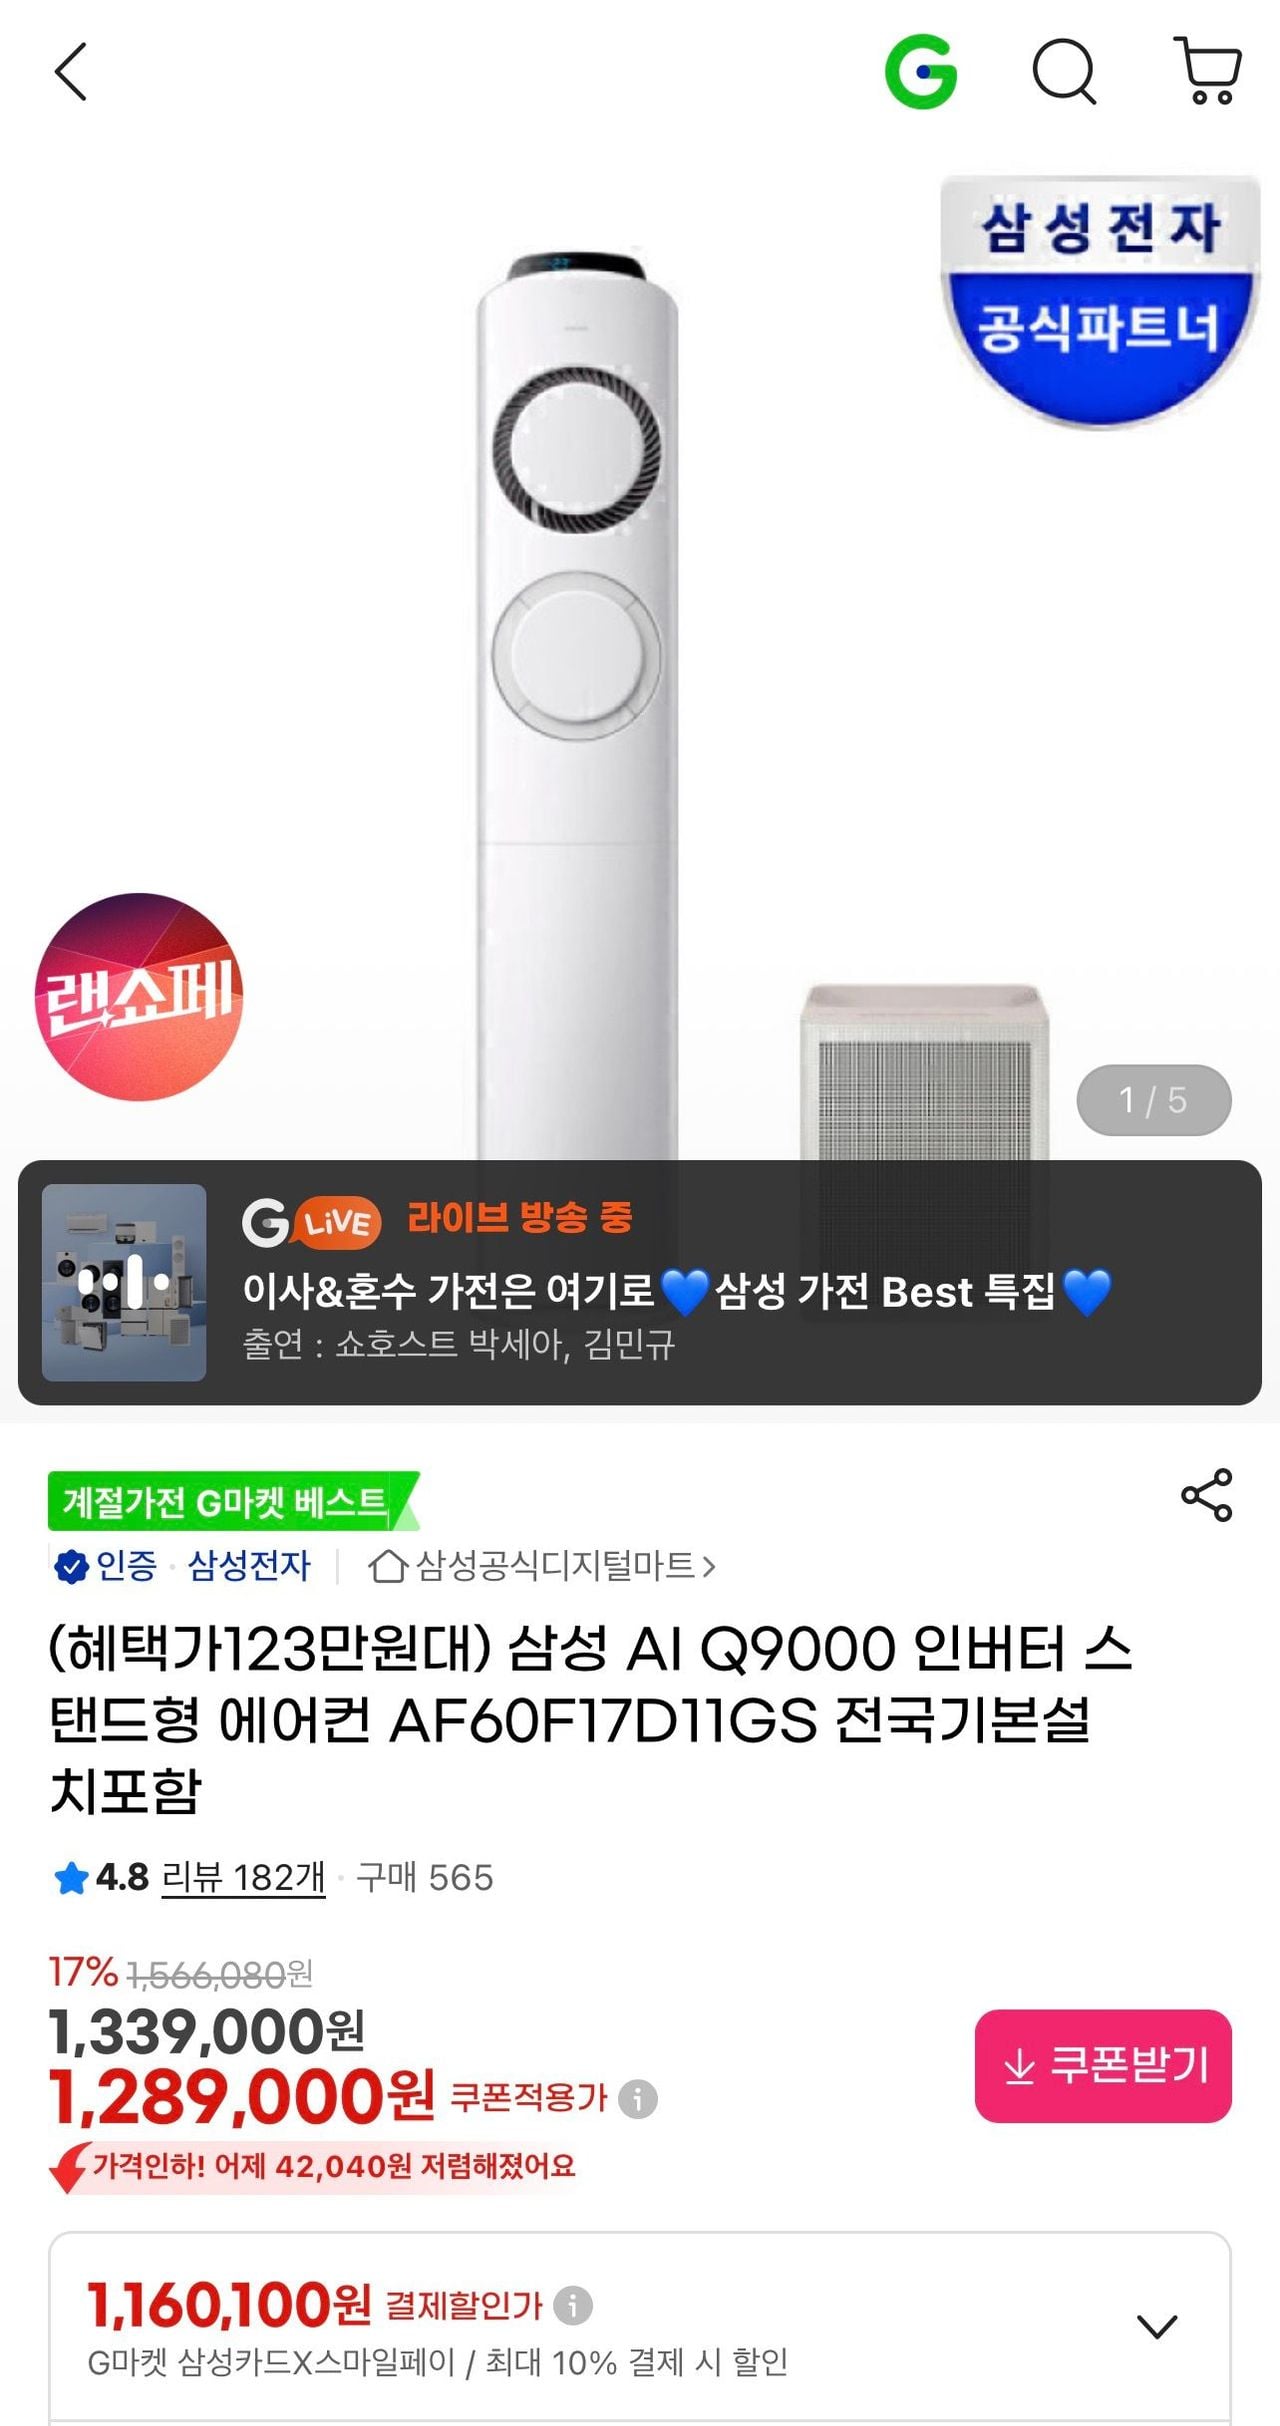
Task: Tap the blue star rating icon
Action: tap(71, 1878)
